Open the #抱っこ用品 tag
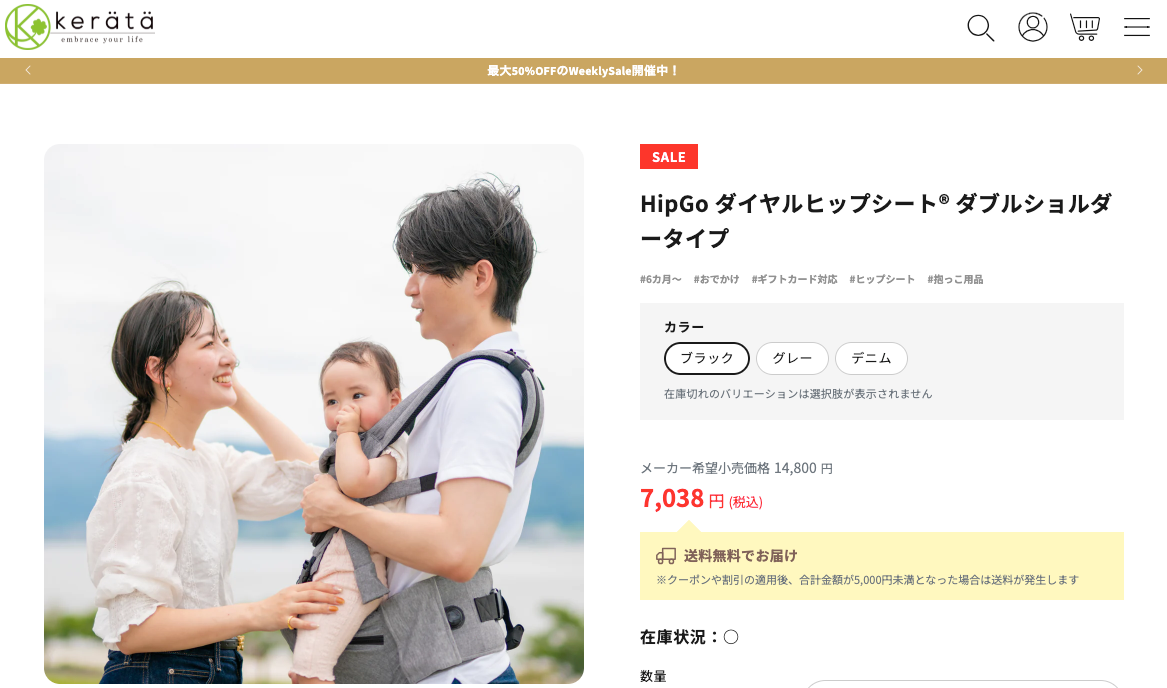The height and width of the screenshot is (688, 1167). (955, 279)
